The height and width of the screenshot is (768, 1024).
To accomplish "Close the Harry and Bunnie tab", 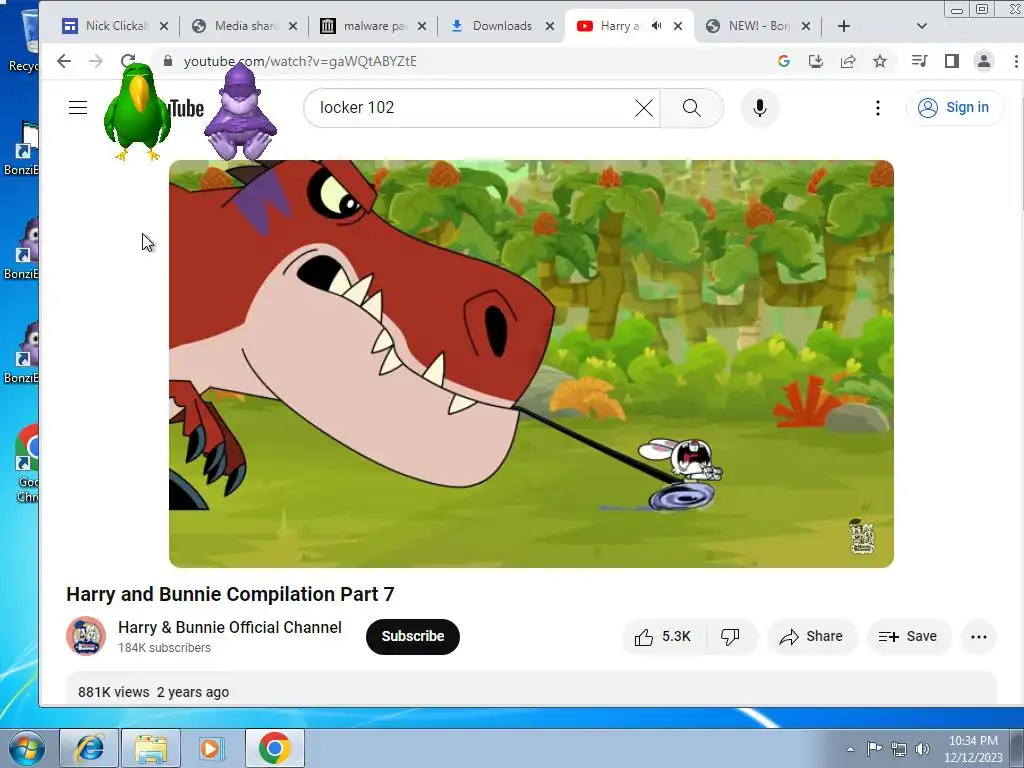I will tap(678, 26).
